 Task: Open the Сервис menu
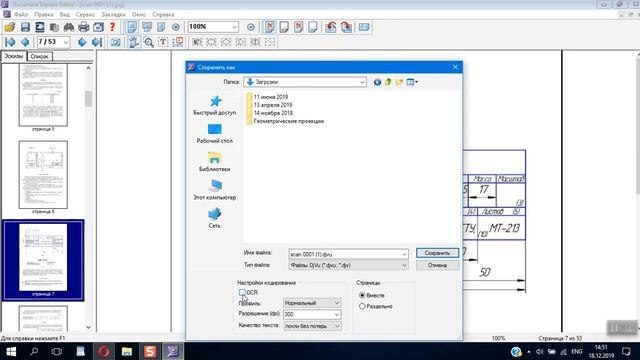tap(85, 14)
